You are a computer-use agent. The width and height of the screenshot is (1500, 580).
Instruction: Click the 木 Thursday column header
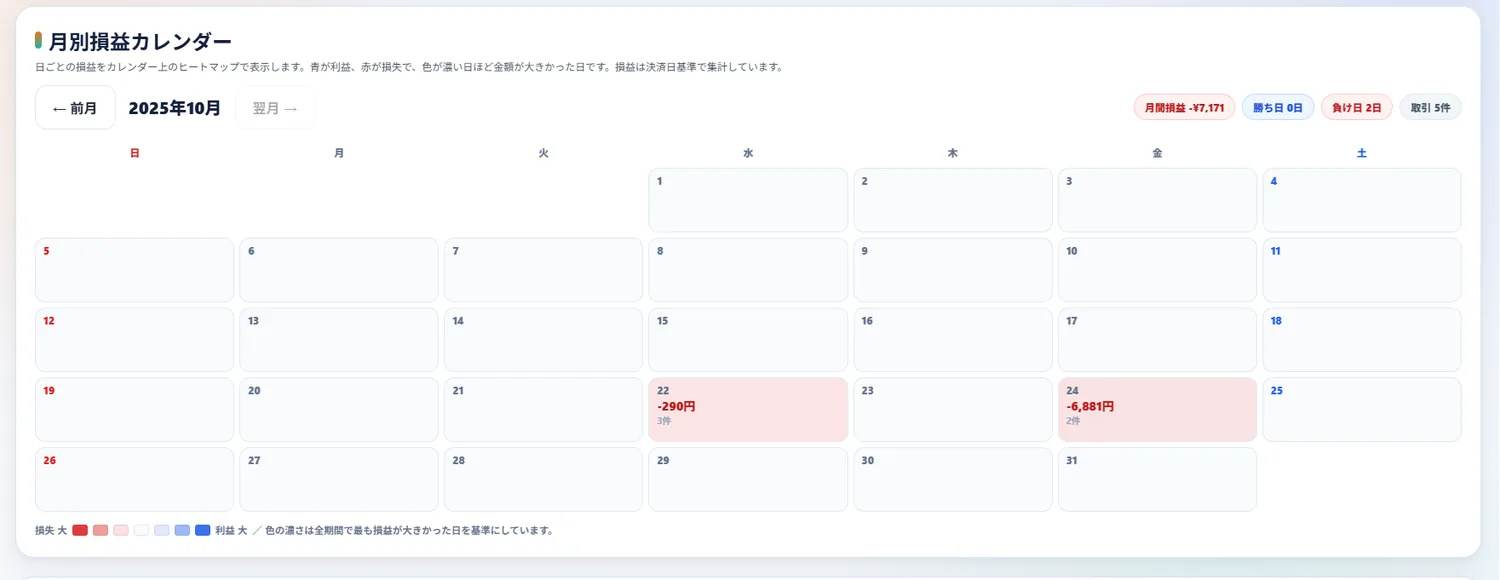click(953, 153)
